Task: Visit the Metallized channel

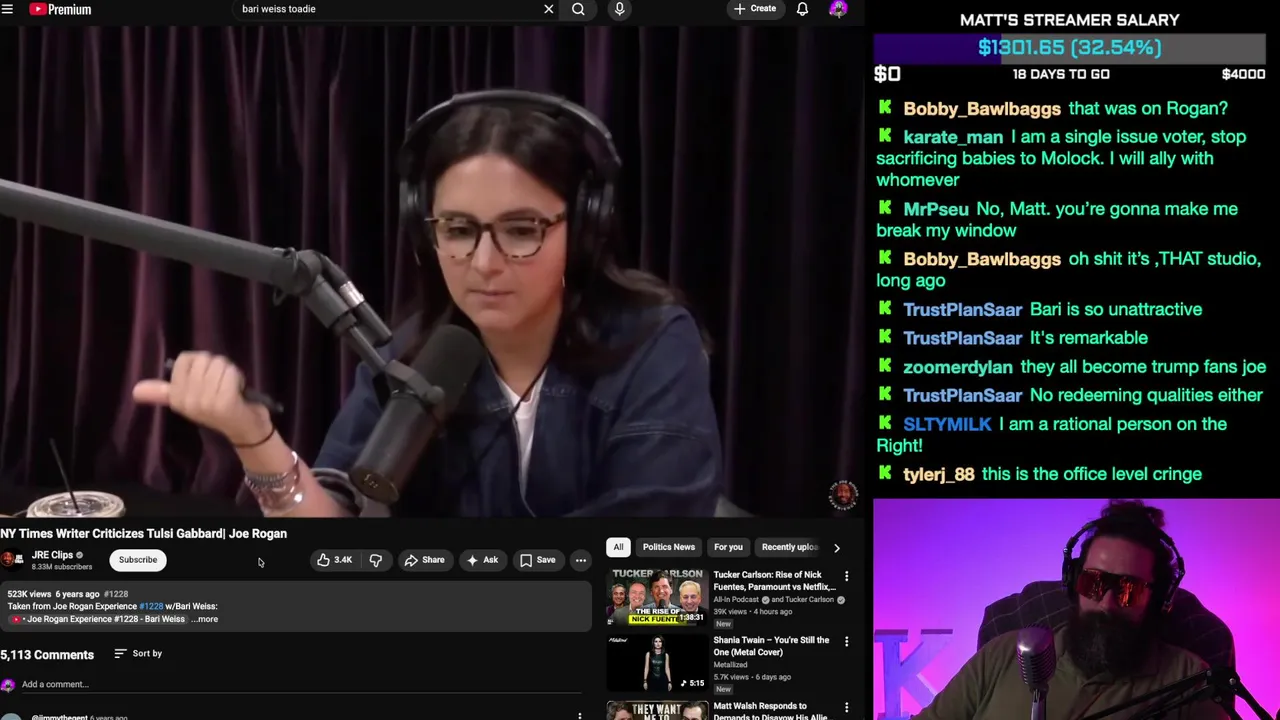Action: pos(730,665)
